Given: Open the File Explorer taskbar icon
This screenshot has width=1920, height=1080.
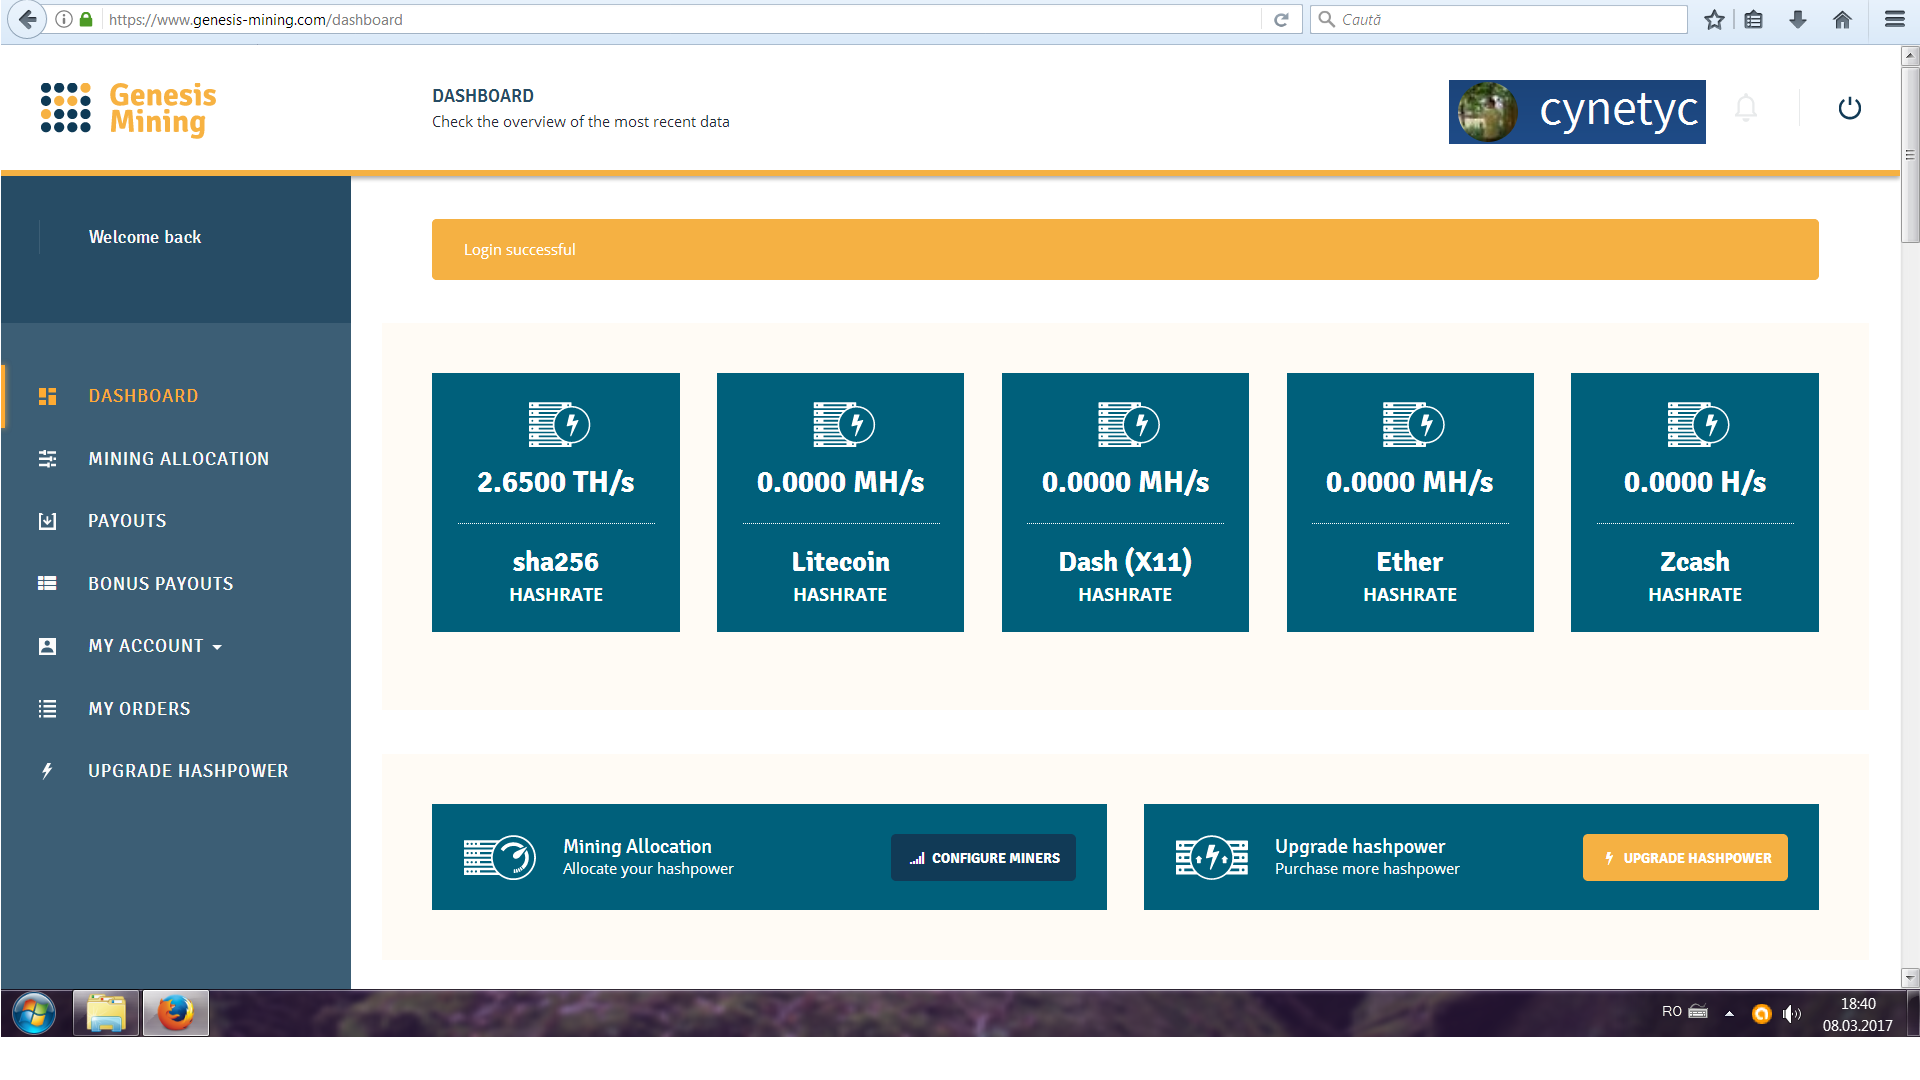Looking at the screenshot, I should click(105, 1013).
